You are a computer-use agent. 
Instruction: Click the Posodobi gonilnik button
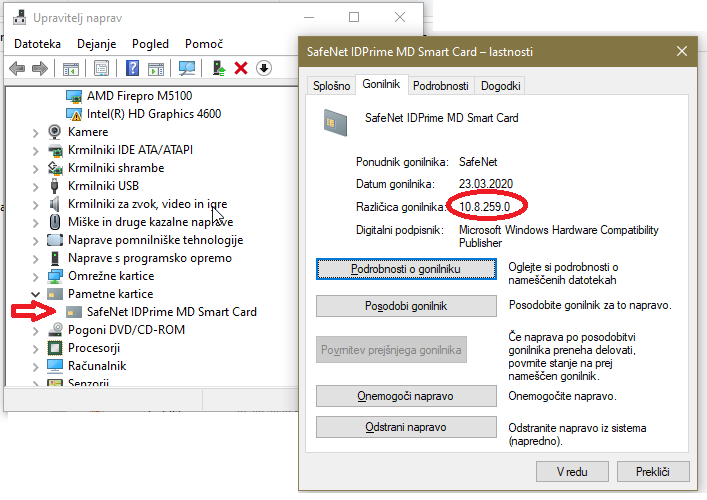[x=406, y=306]
